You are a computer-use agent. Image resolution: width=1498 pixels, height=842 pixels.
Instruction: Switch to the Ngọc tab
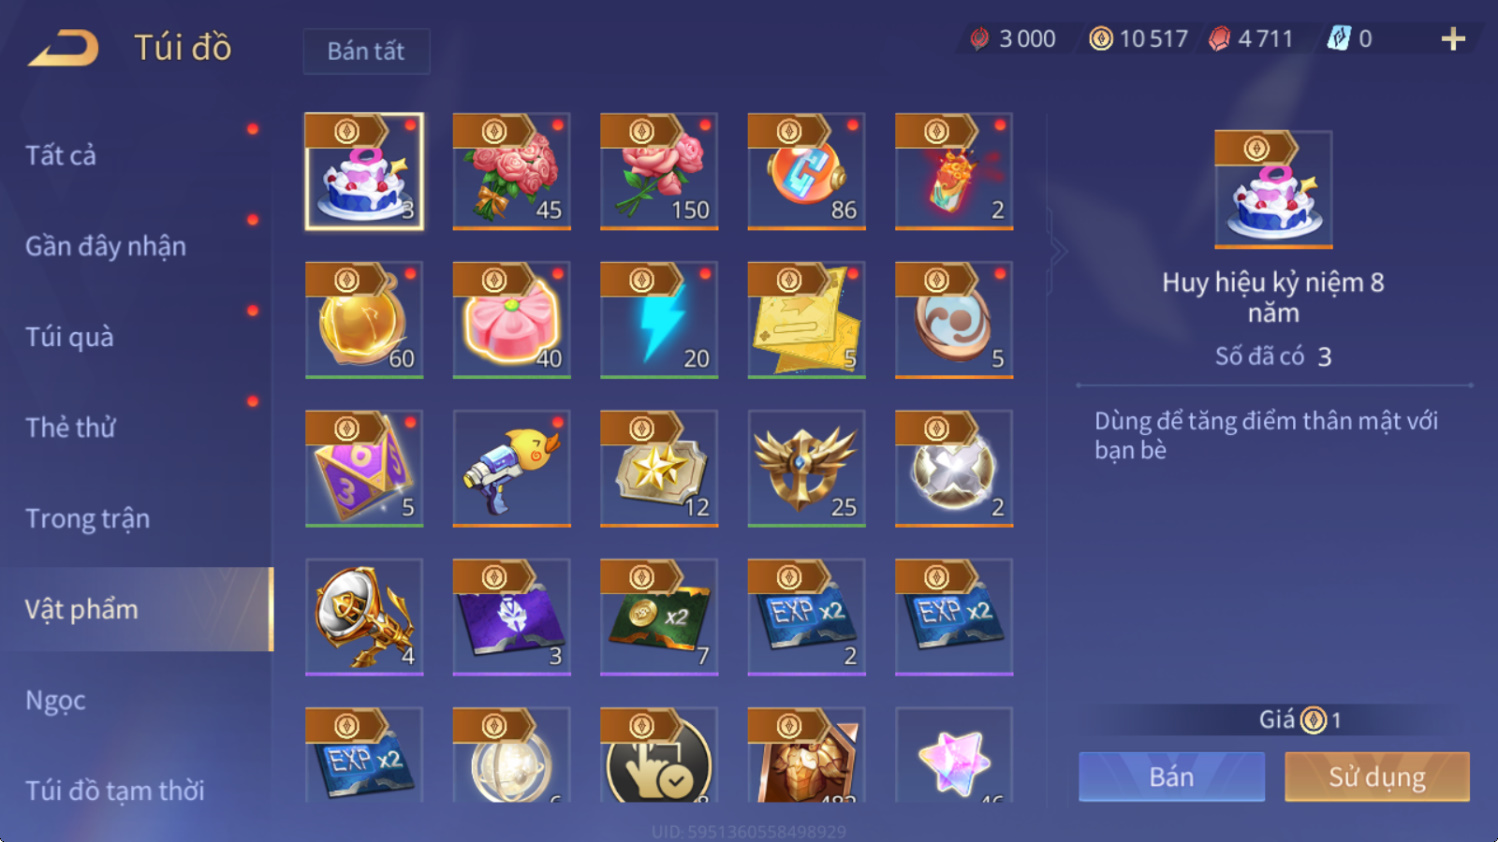(x=55, y=701)
